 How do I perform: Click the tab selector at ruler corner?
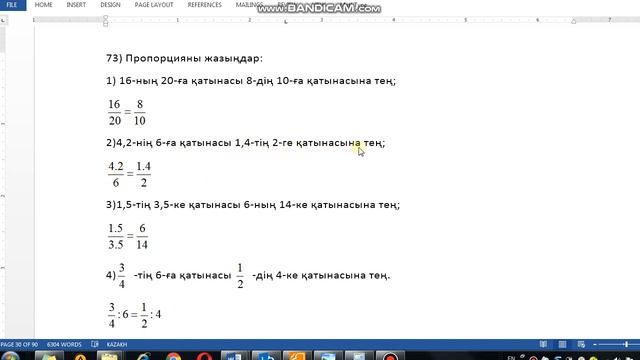pos(3,20)
